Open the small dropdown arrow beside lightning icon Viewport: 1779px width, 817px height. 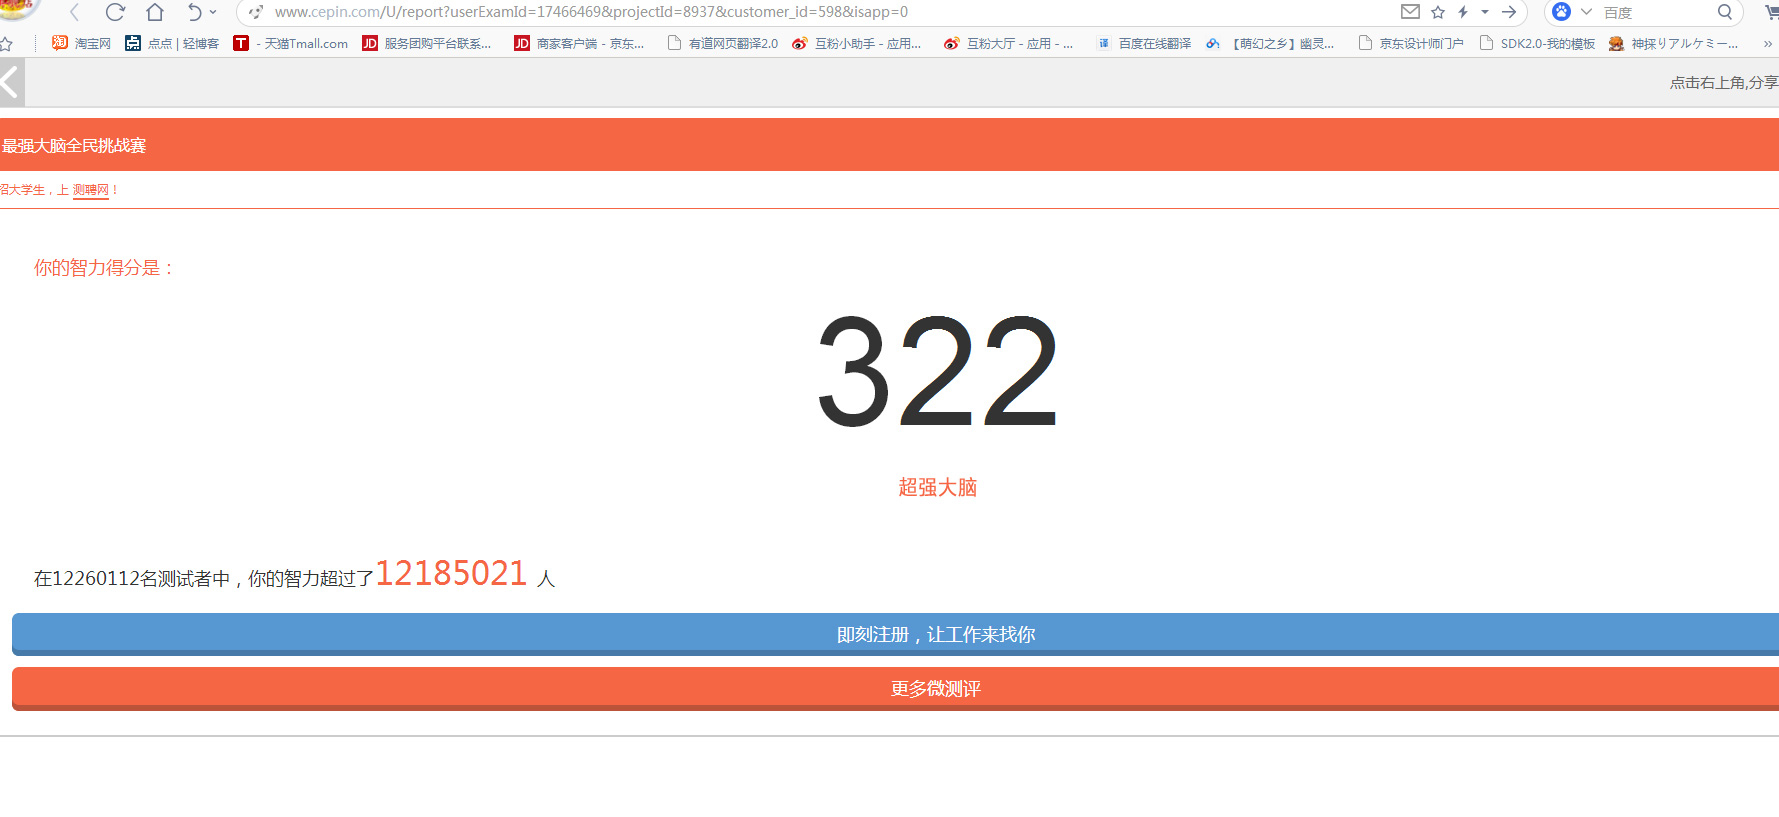pyautogui.click(x=1485, y=12)
